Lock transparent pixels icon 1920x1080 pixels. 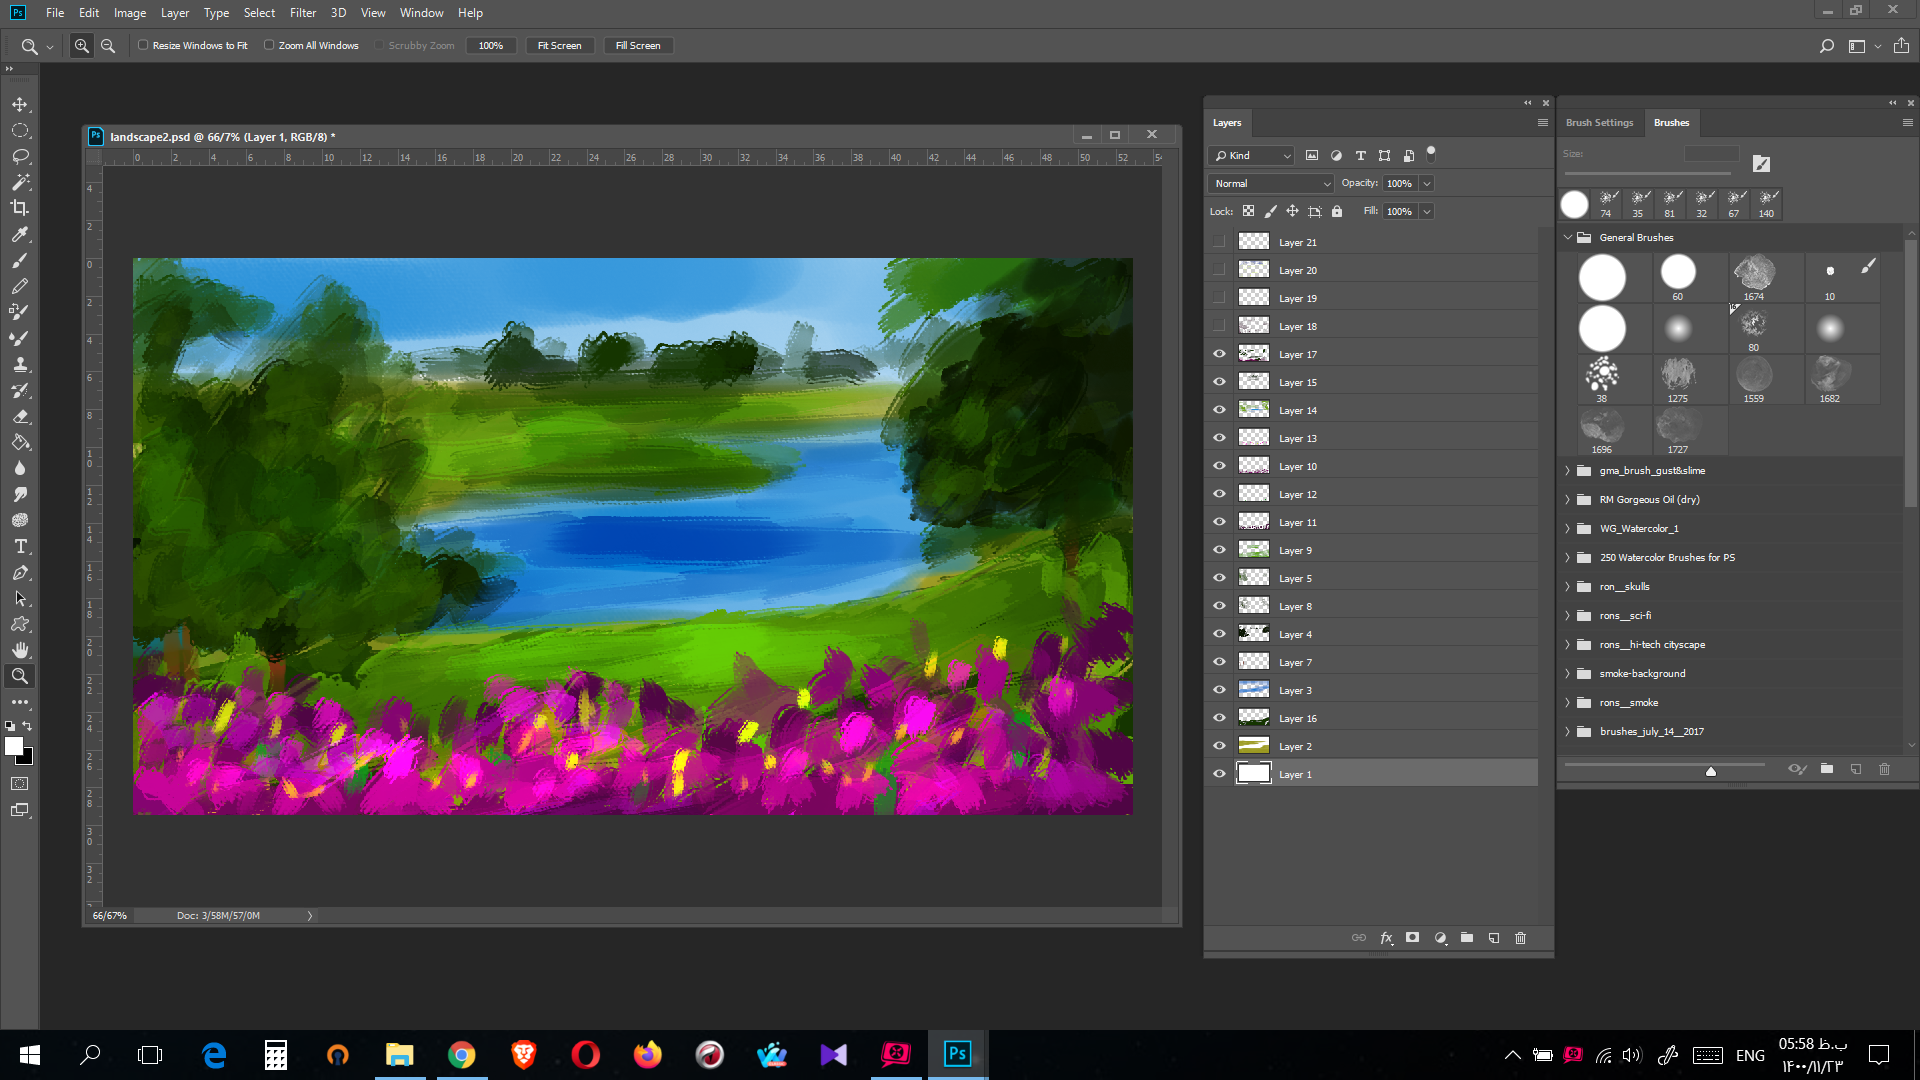coord(1248,211)
